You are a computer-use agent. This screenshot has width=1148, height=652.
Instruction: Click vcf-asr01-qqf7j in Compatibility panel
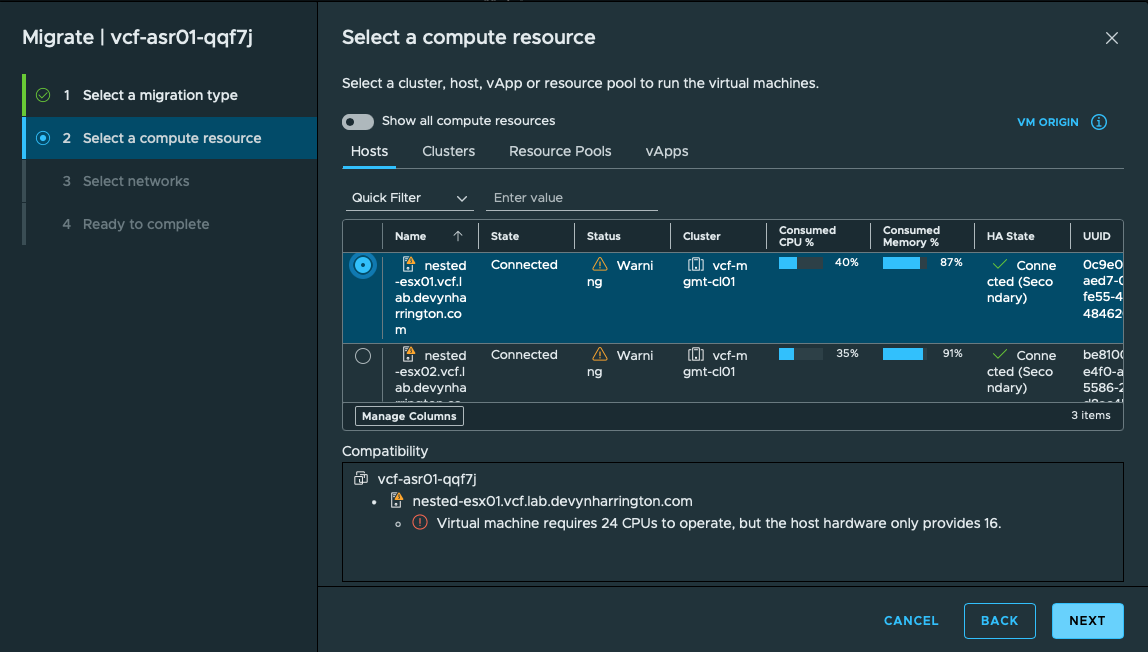tap(427, 479)
